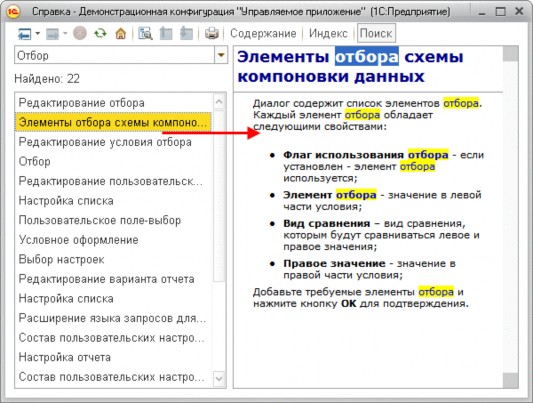Switch to the Содержание tab
The height and width of the screenshot is (403, 533).
point(263,33)
